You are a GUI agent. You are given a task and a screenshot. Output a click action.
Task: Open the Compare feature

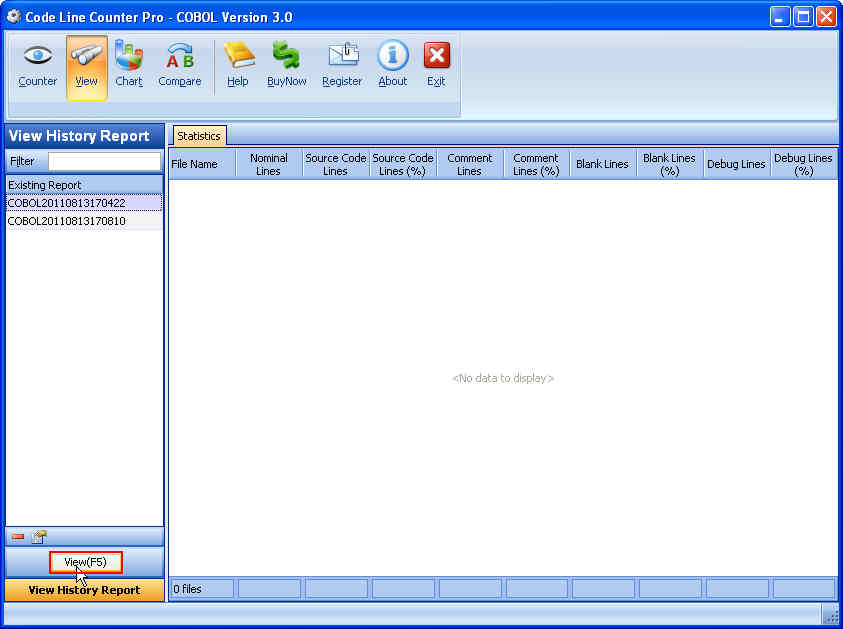[x=179, y=65]
